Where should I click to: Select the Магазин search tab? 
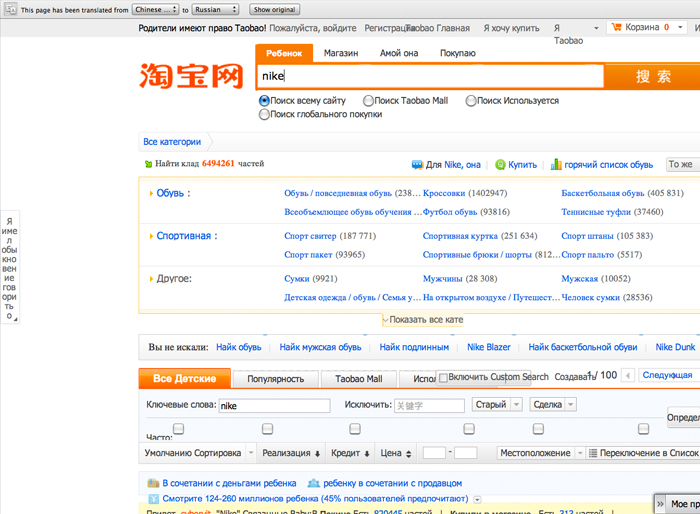(x=341, y=53)
